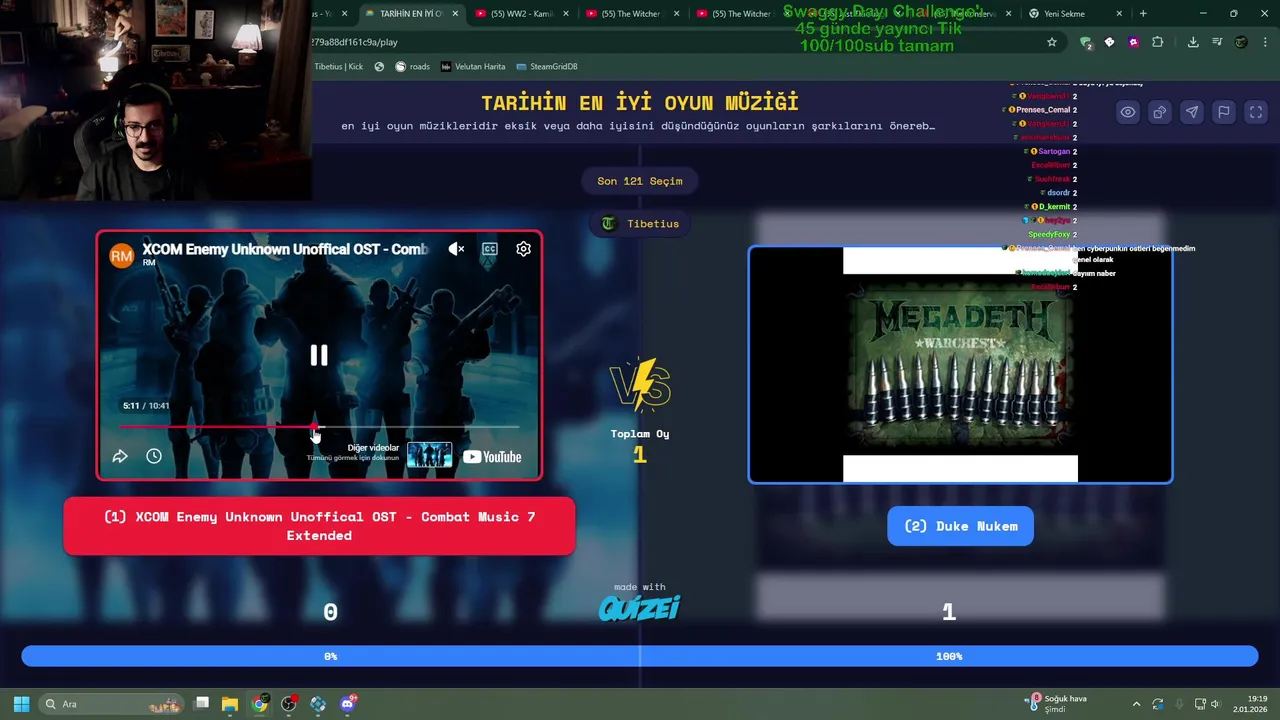Add XCOM video to Watch Later

154,456
